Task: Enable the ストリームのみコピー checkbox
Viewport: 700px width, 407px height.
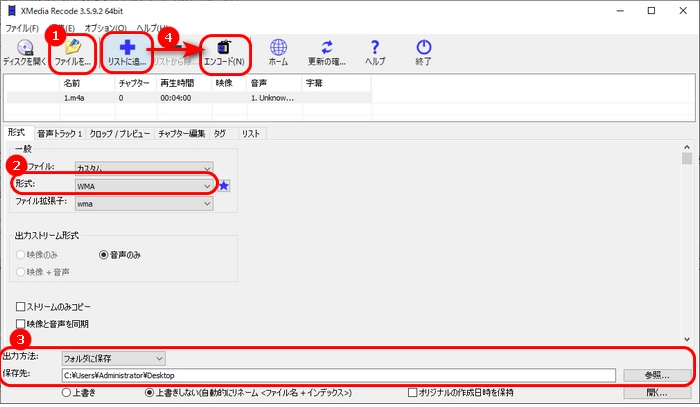Action: click(x=21, y=306)
